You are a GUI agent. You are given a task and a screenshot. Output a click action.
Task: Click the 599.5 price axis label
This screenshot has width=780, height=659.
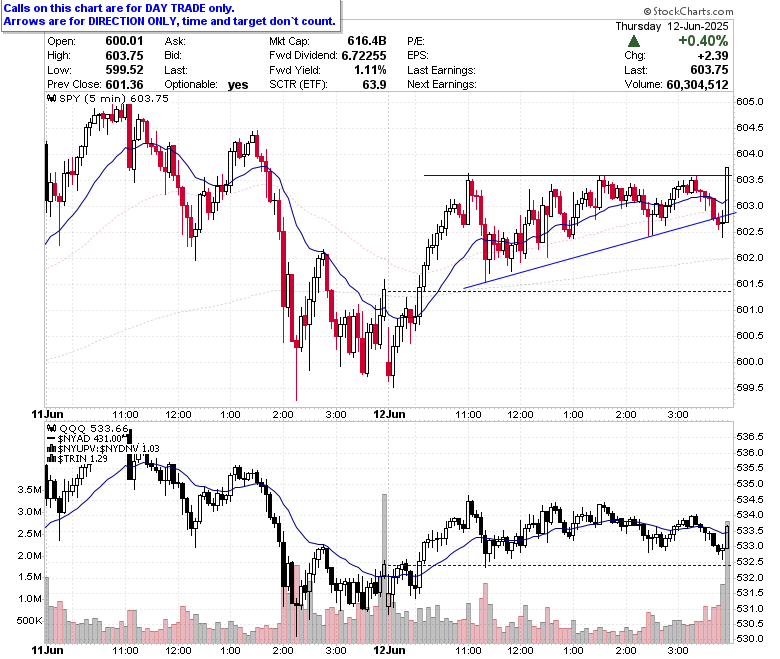click(x=750, y=387)
